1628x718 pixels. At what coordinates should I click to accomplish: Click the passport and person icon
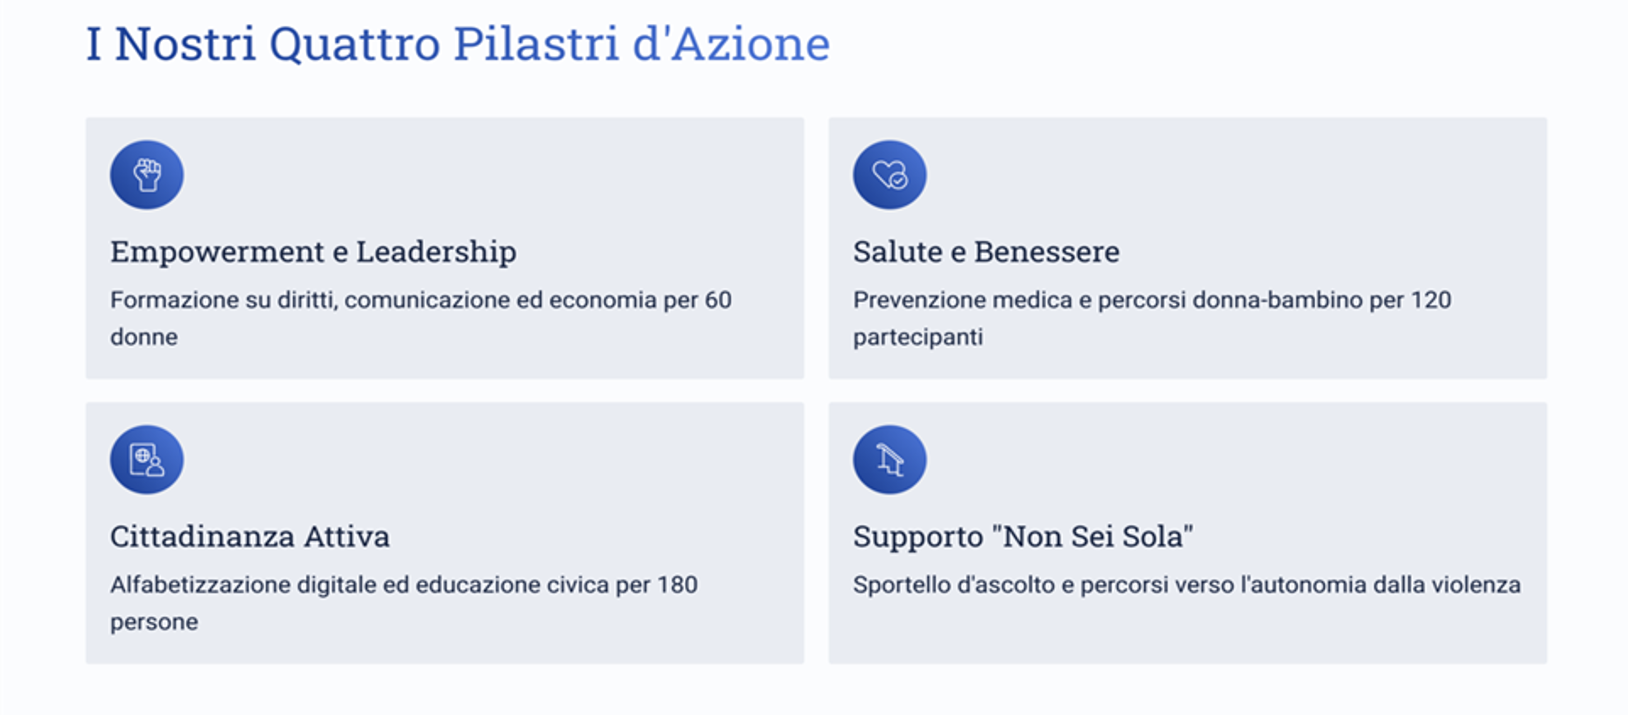147,460
